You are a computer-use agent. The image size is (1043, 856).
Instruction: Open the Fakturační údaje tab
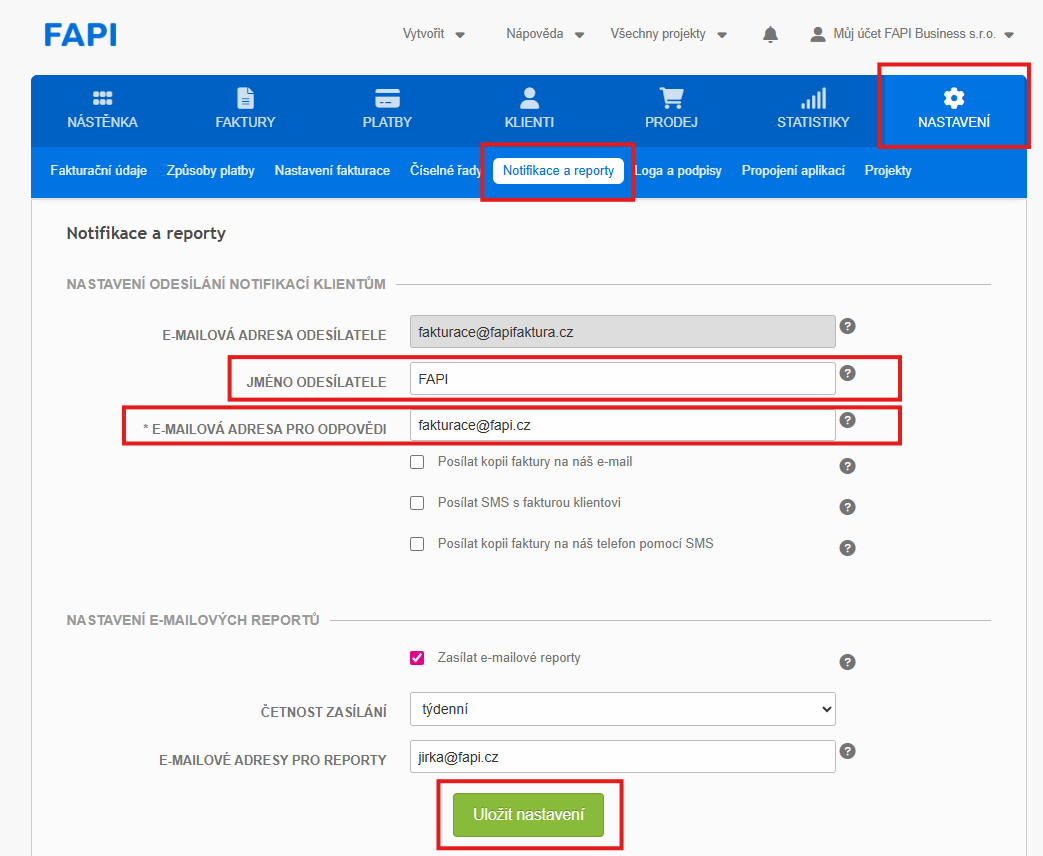point(98,170)
